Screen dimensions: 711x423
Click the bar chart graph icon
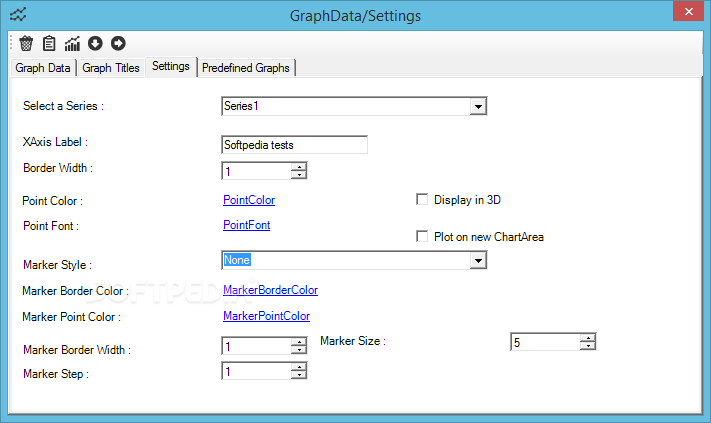73,43
